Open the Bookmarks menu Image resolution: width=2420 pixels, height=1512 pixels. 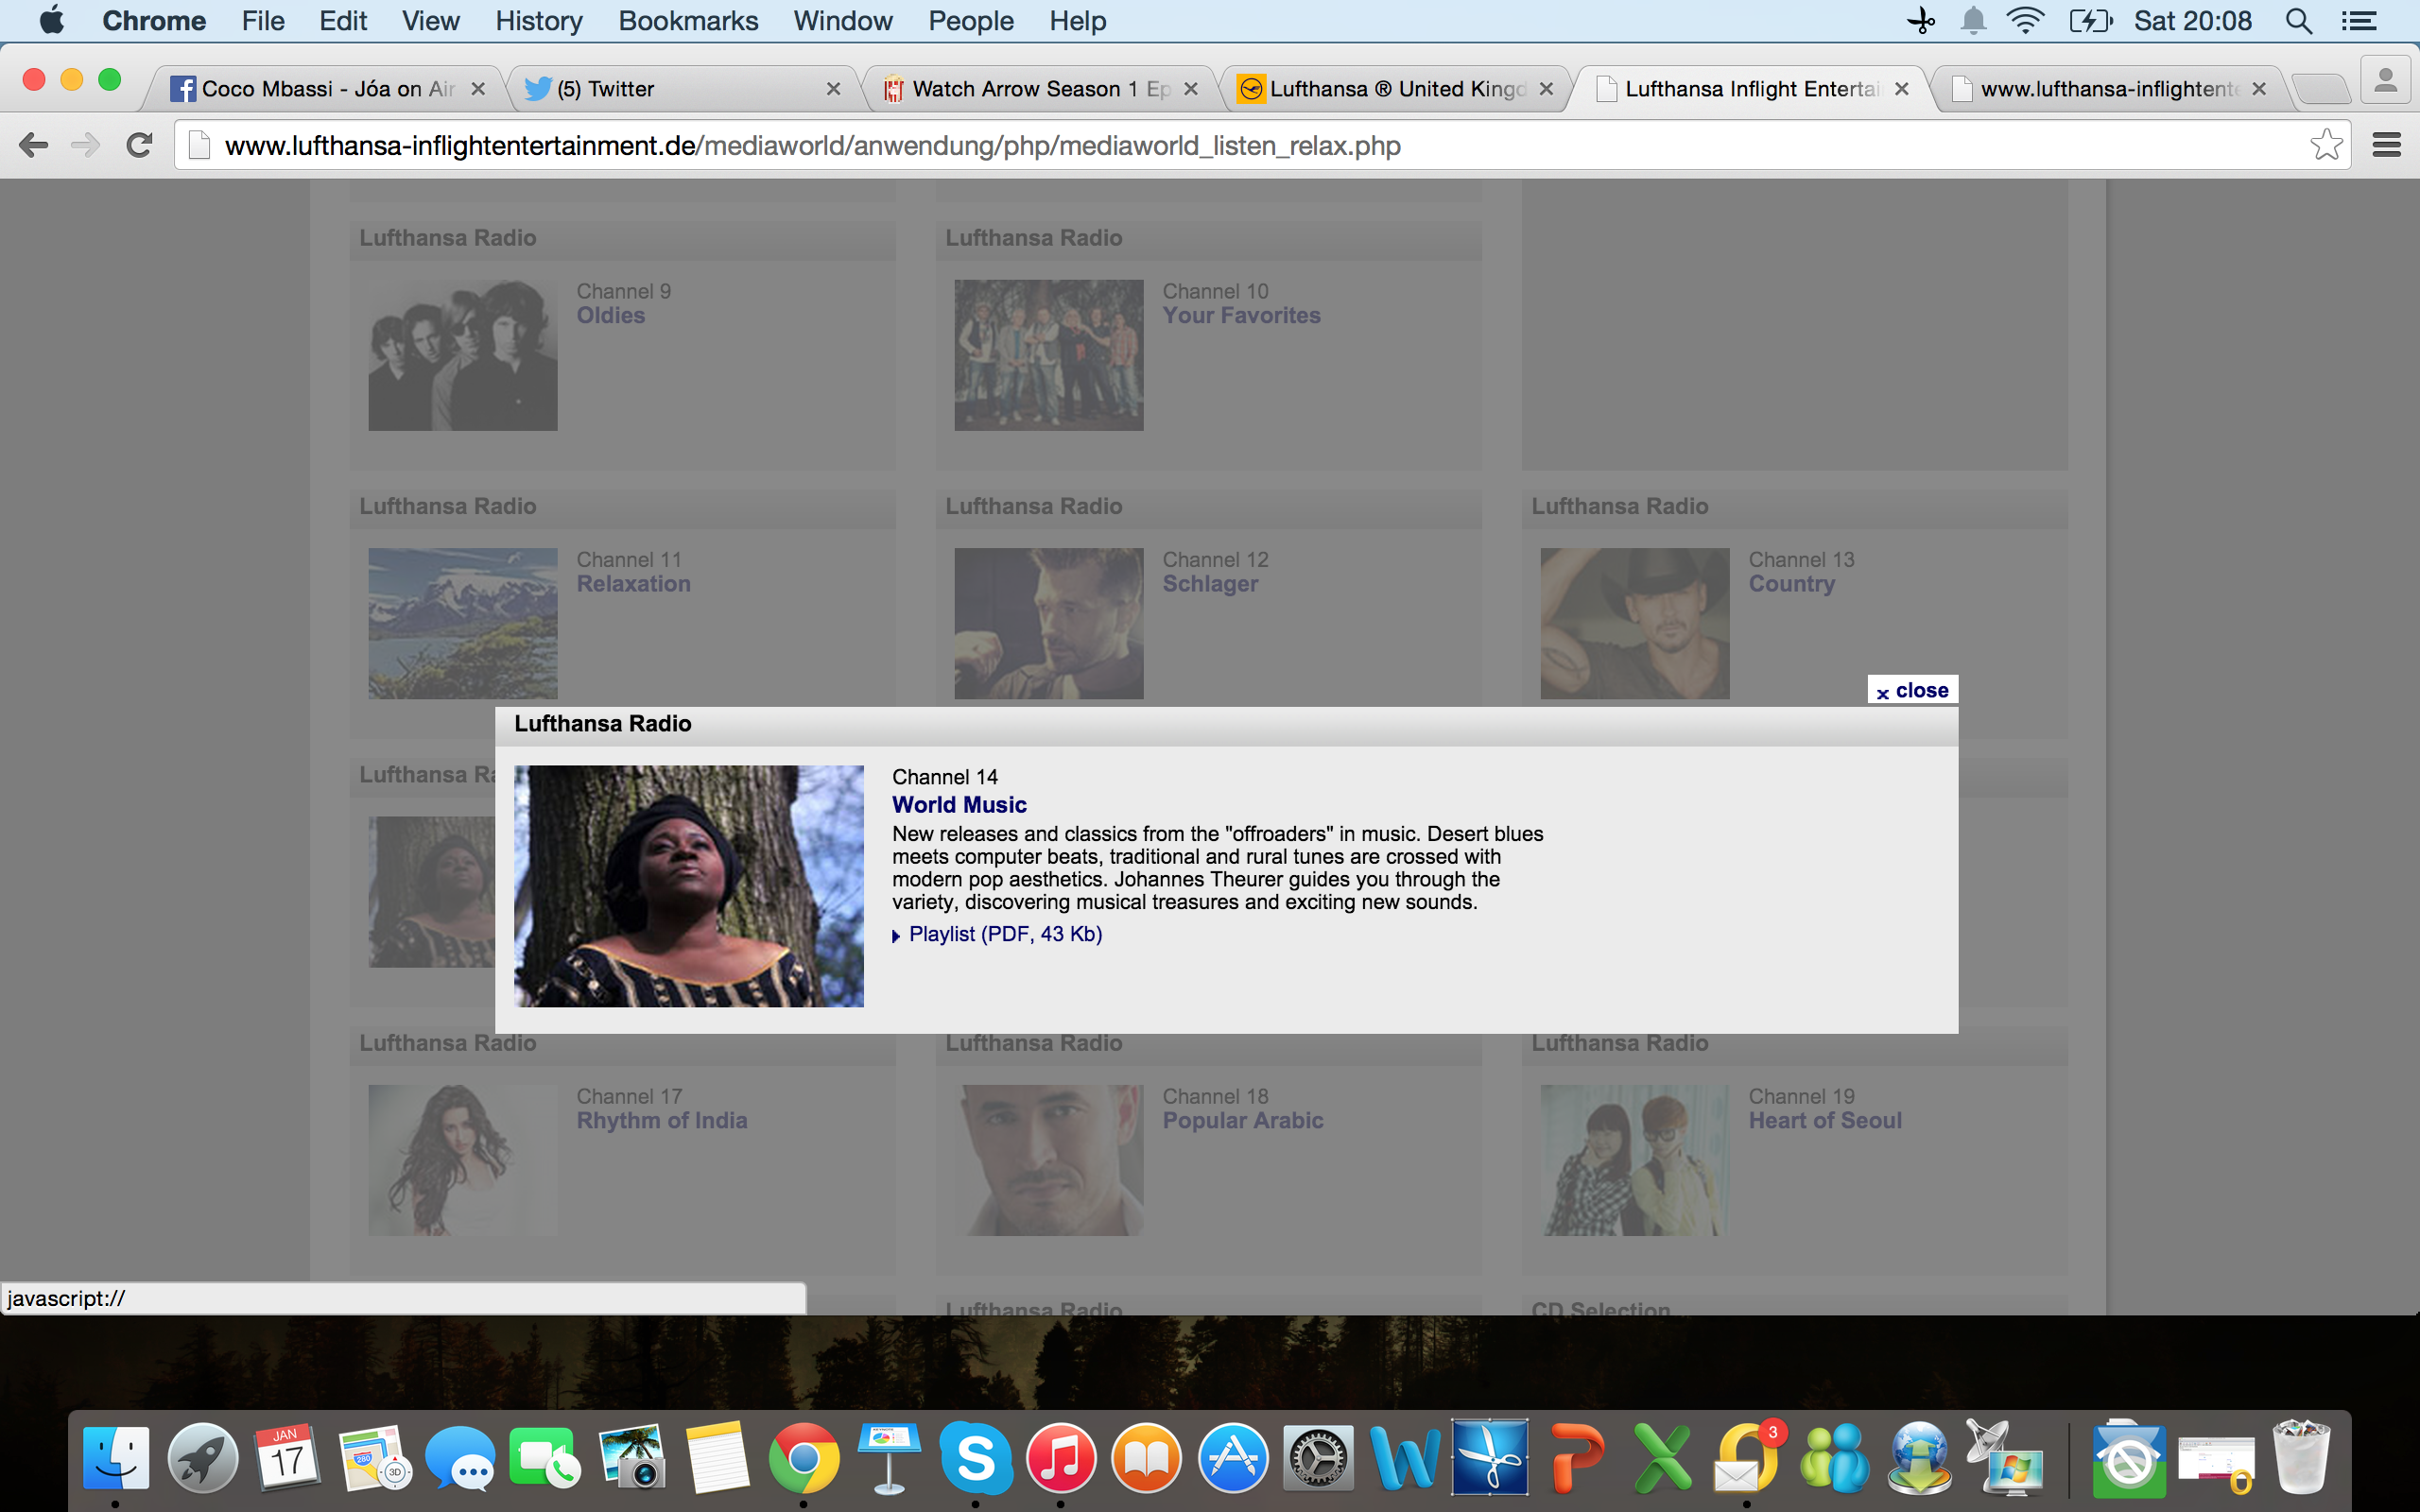click(688, 21)
